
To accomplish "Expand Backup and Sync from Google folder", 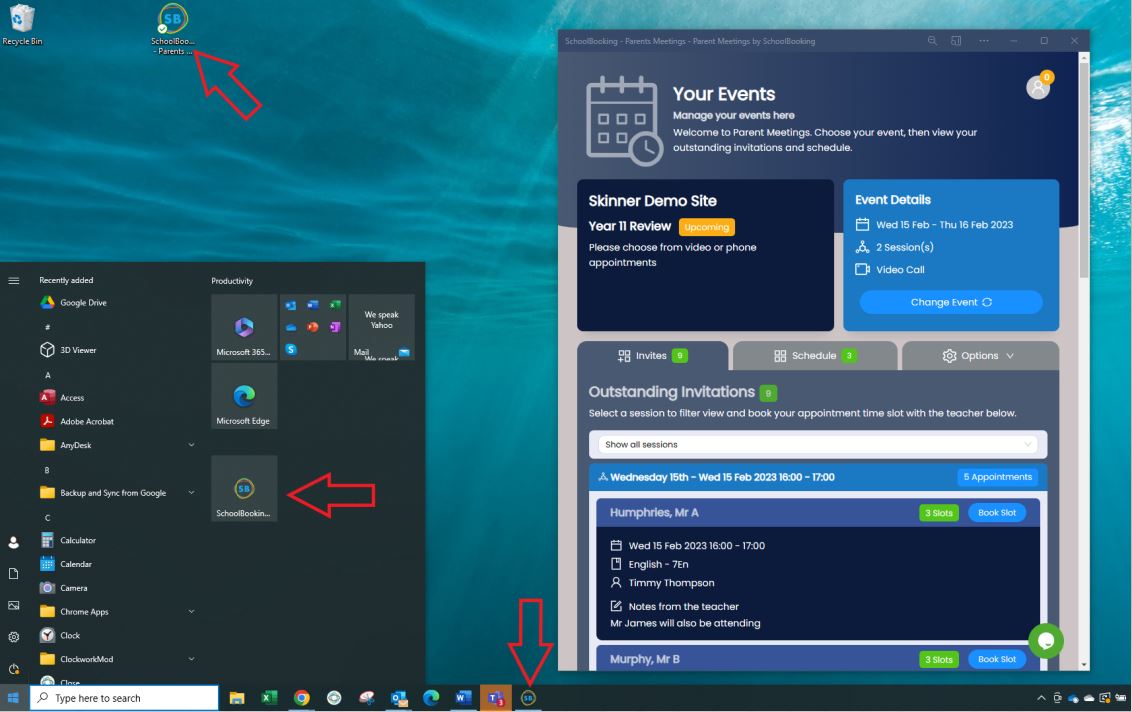I will coord(117,492).
